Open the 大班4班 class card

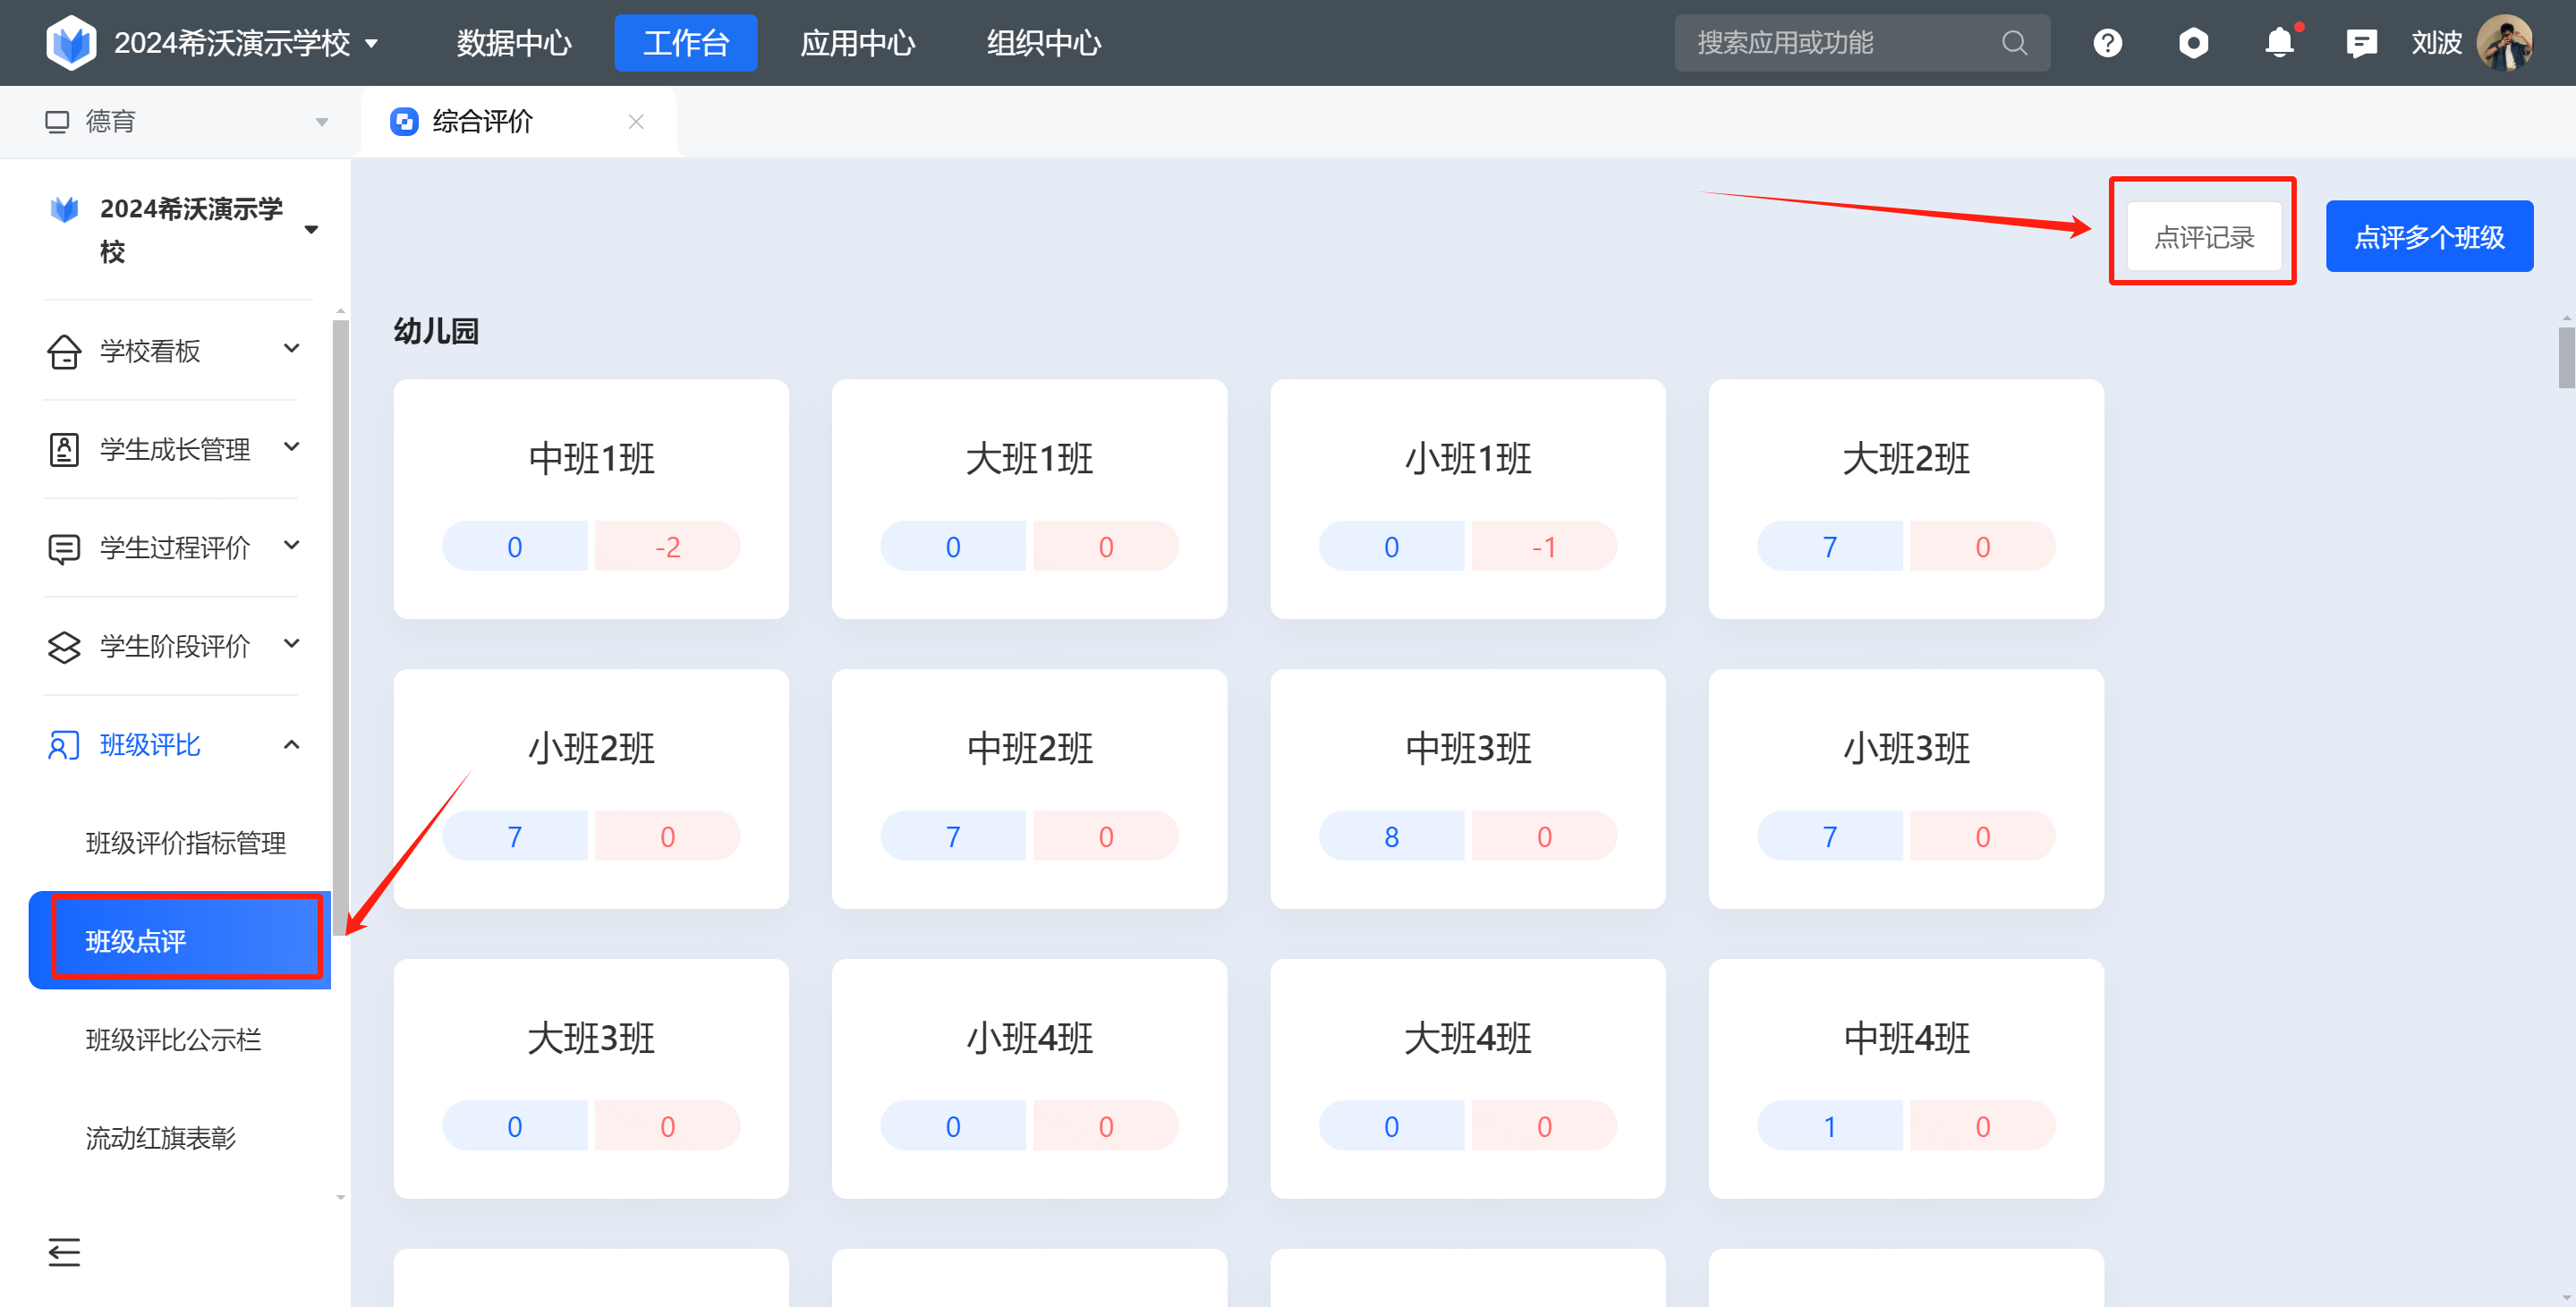click(x=1468, y=1079)
